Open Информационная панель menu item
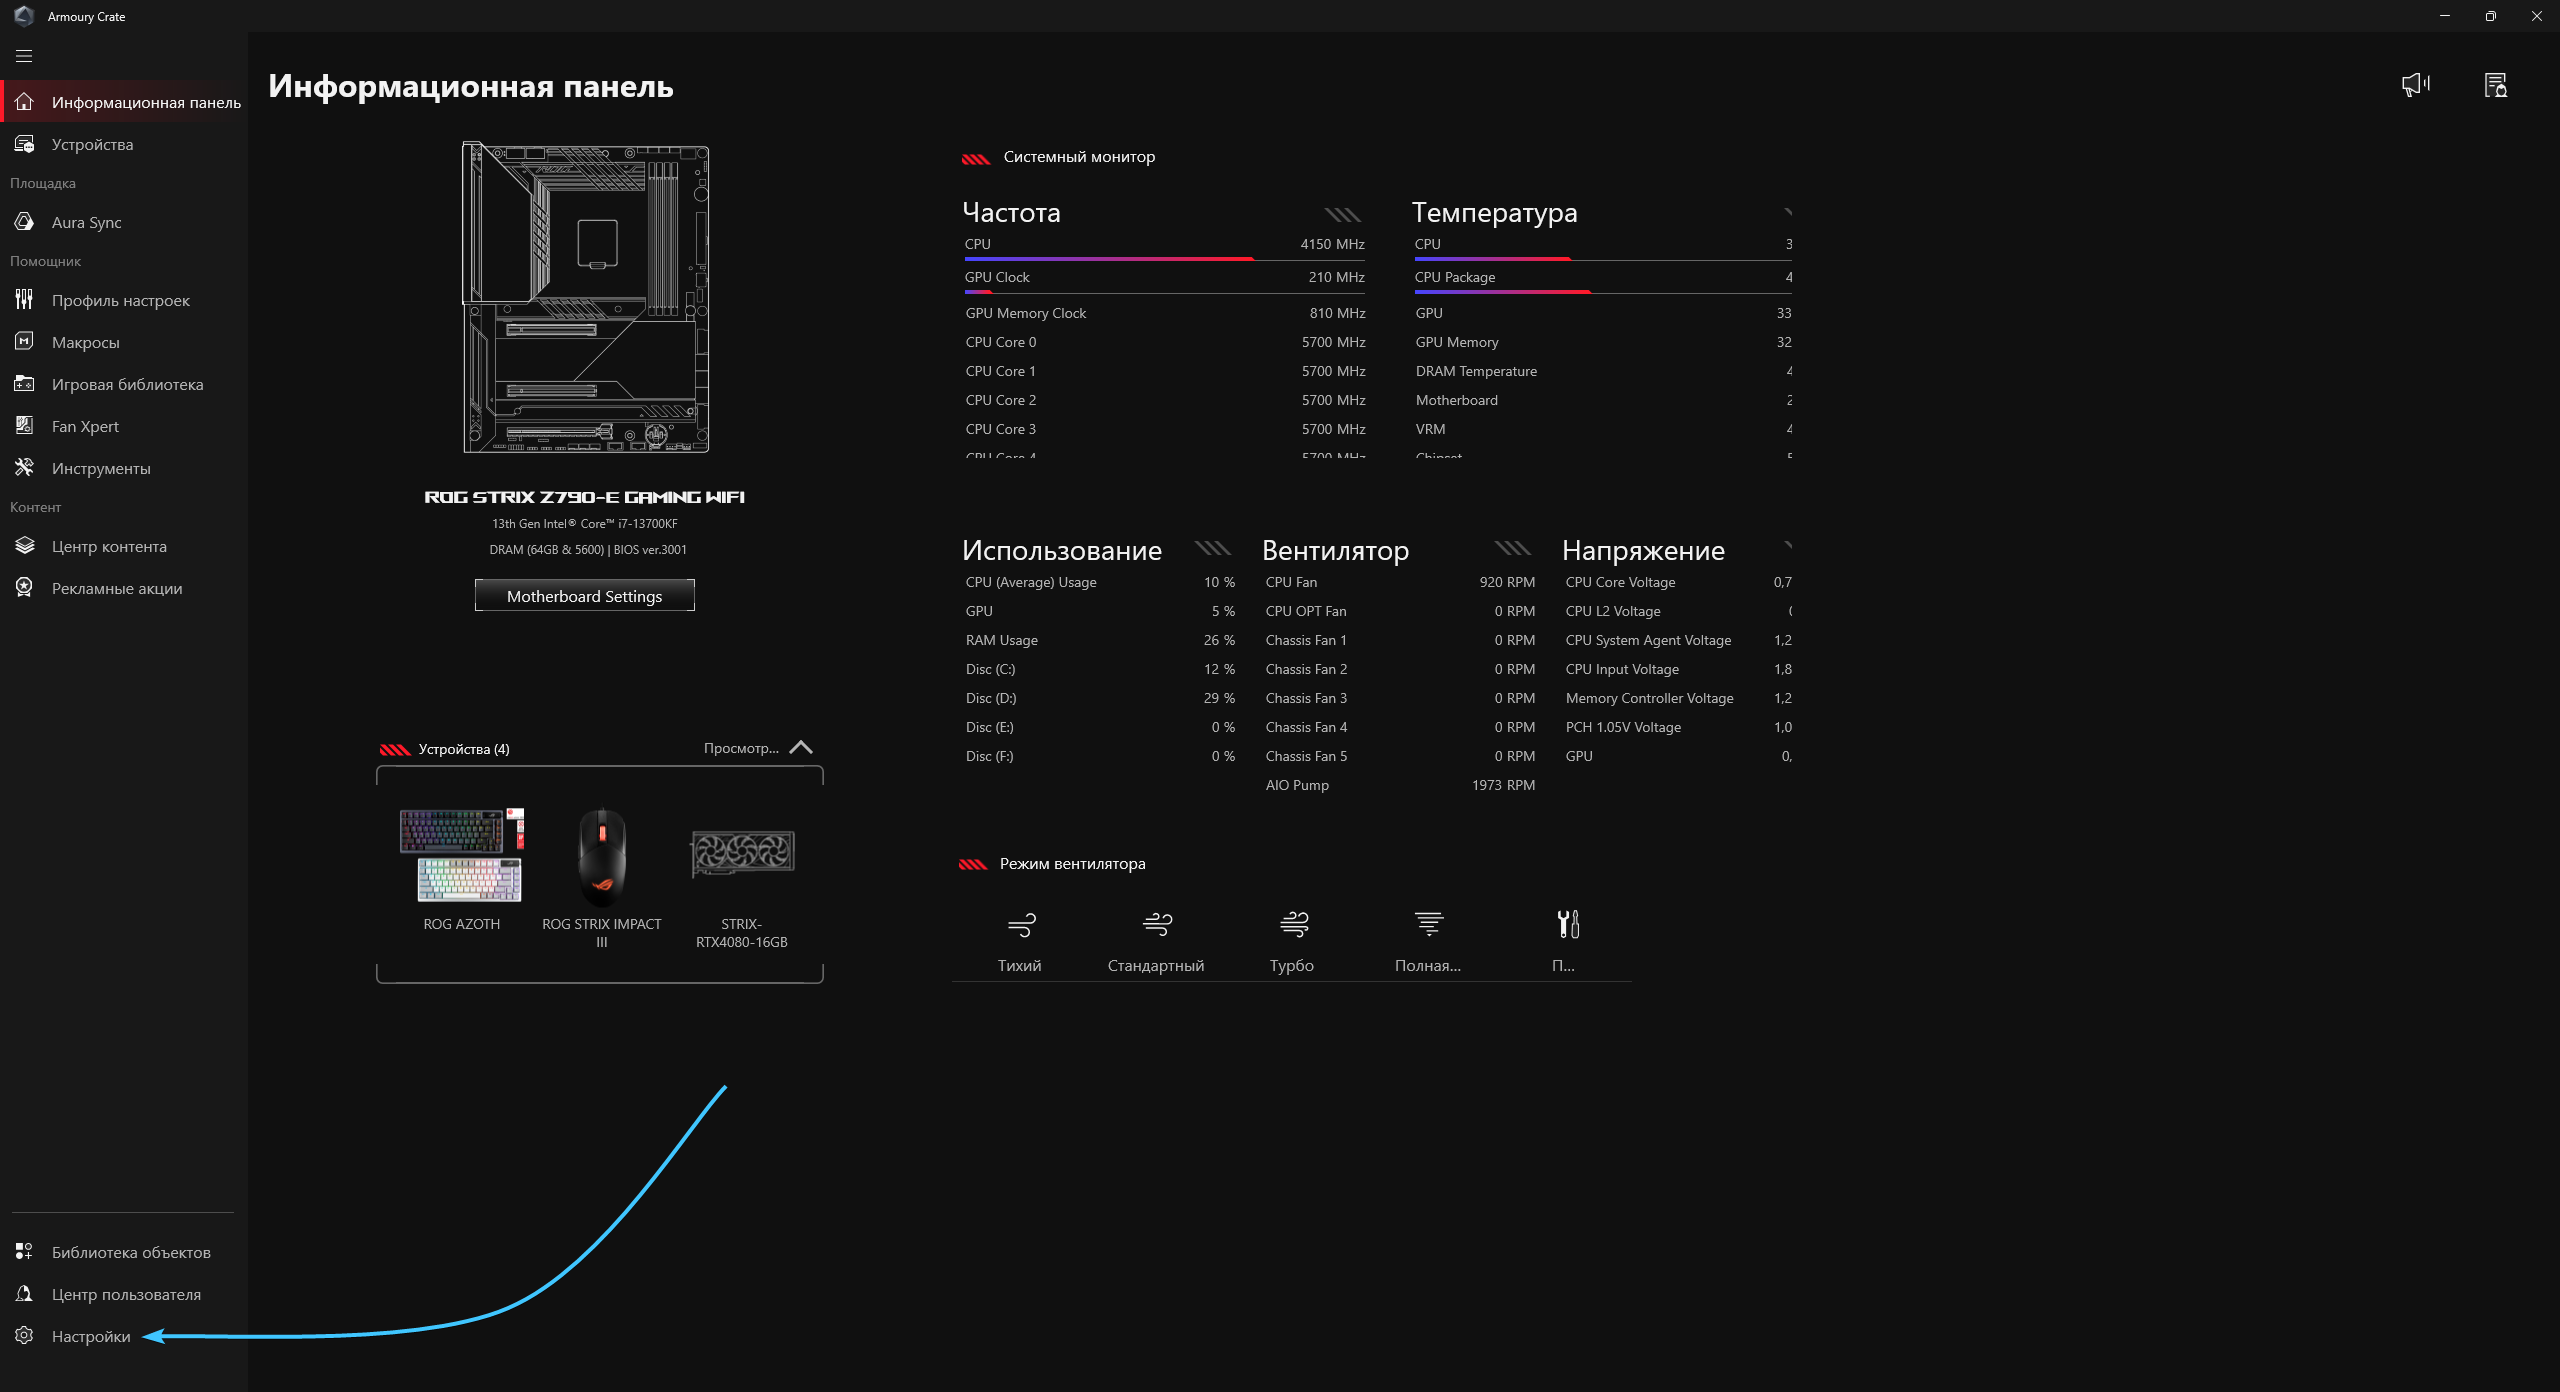Screen dimensions: 2560x1392 tap(124, 102)
